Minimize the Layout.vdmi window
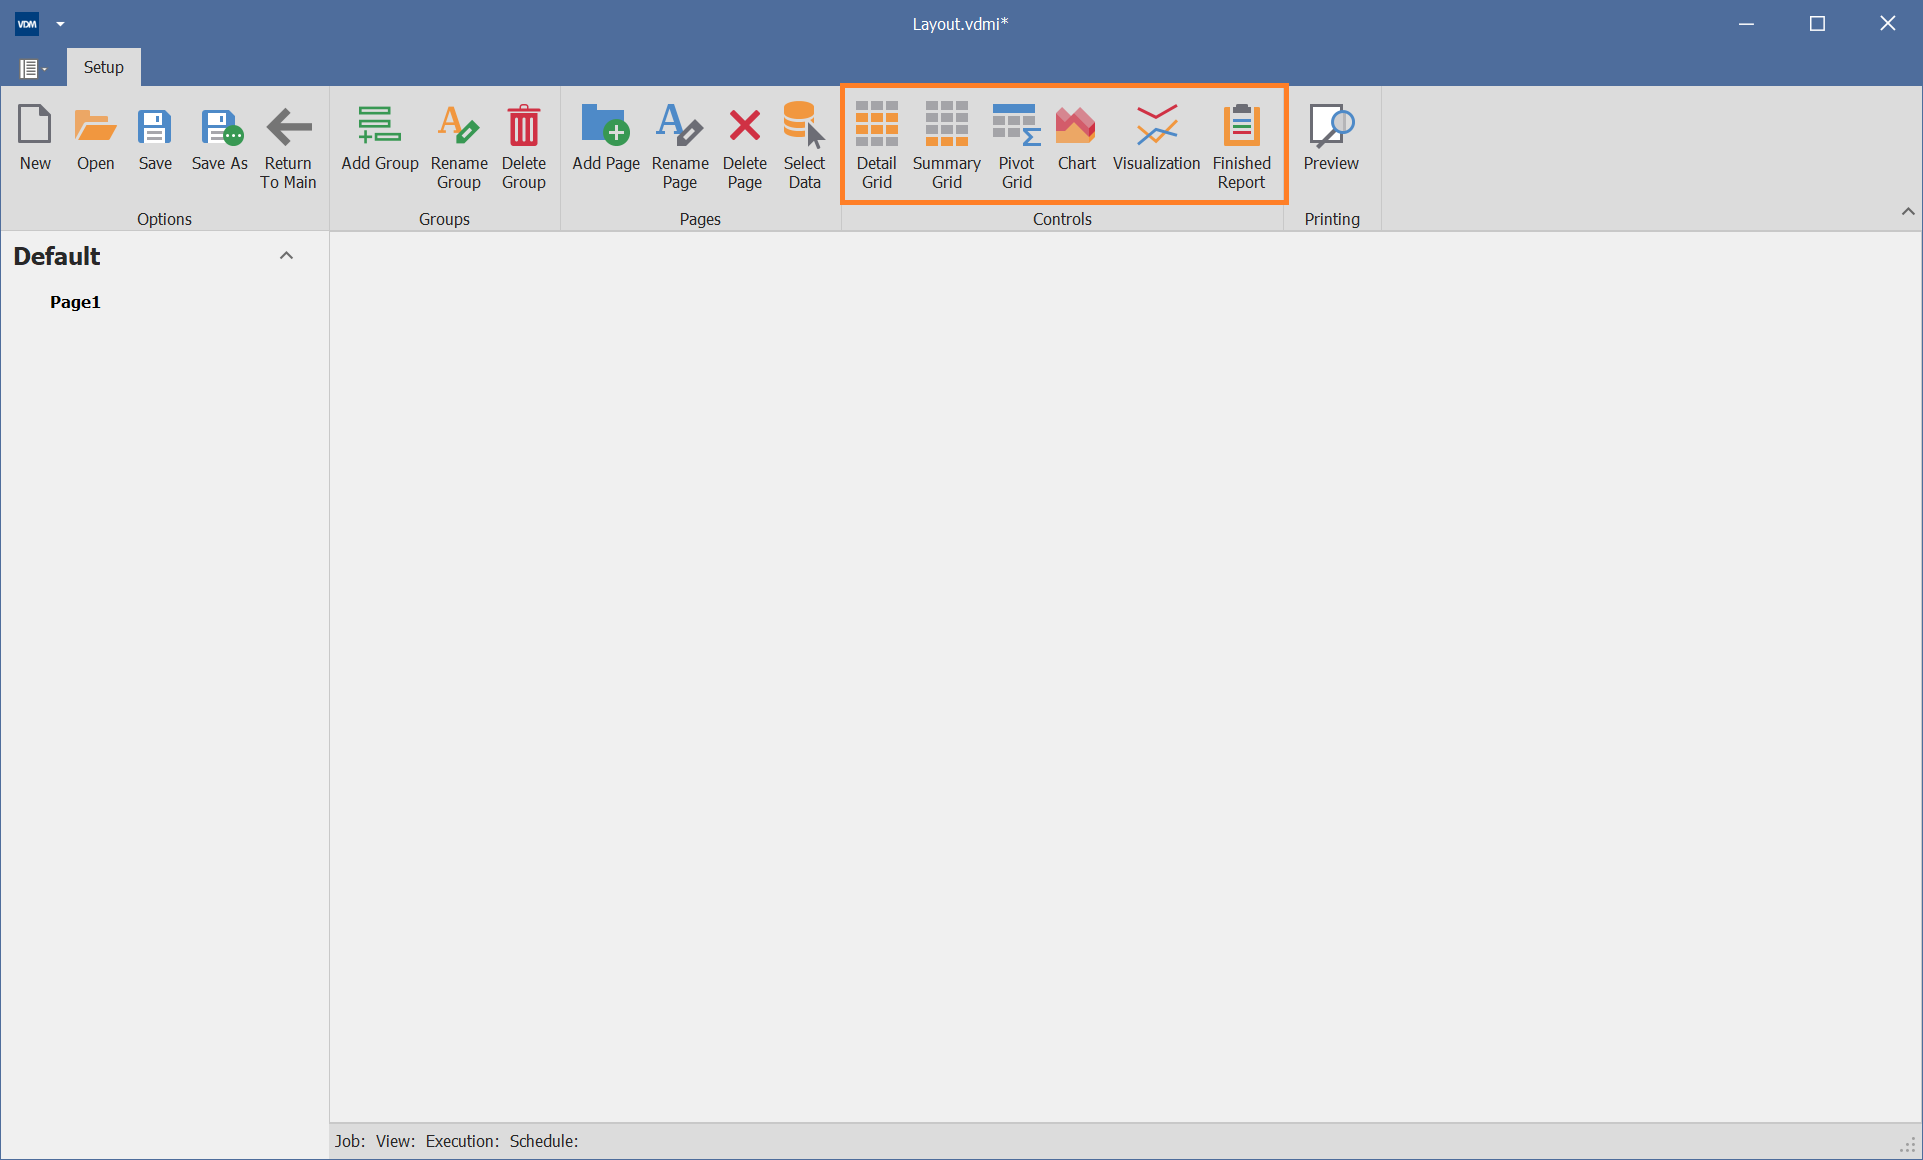Viewport: 1923px width, 1160px height. tap(1747, 23)
